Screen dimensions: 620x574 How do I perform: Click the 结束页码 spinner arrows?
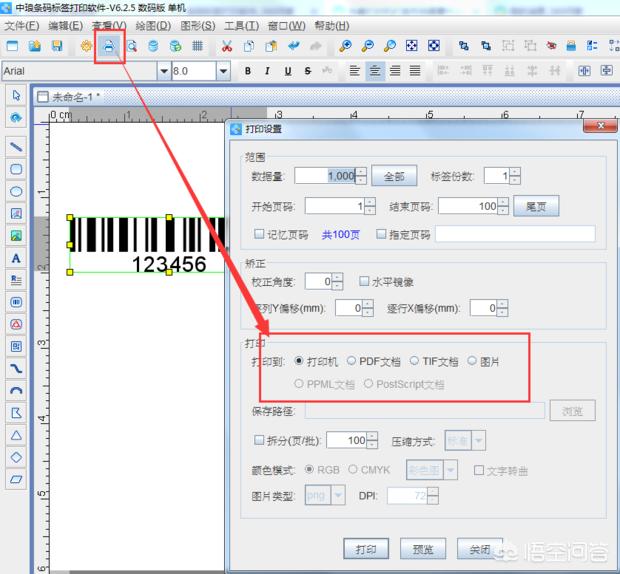coord(503,206)
